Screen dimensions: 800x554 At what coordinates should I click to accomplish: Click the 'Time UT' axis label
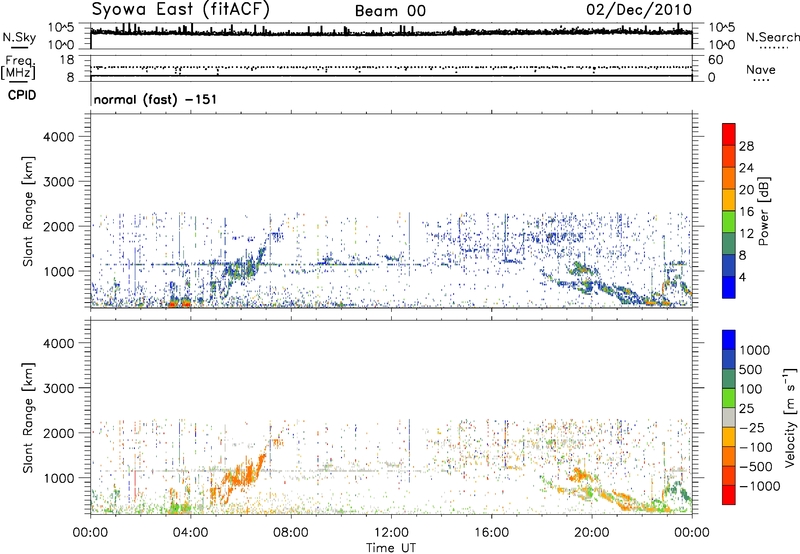391,548
